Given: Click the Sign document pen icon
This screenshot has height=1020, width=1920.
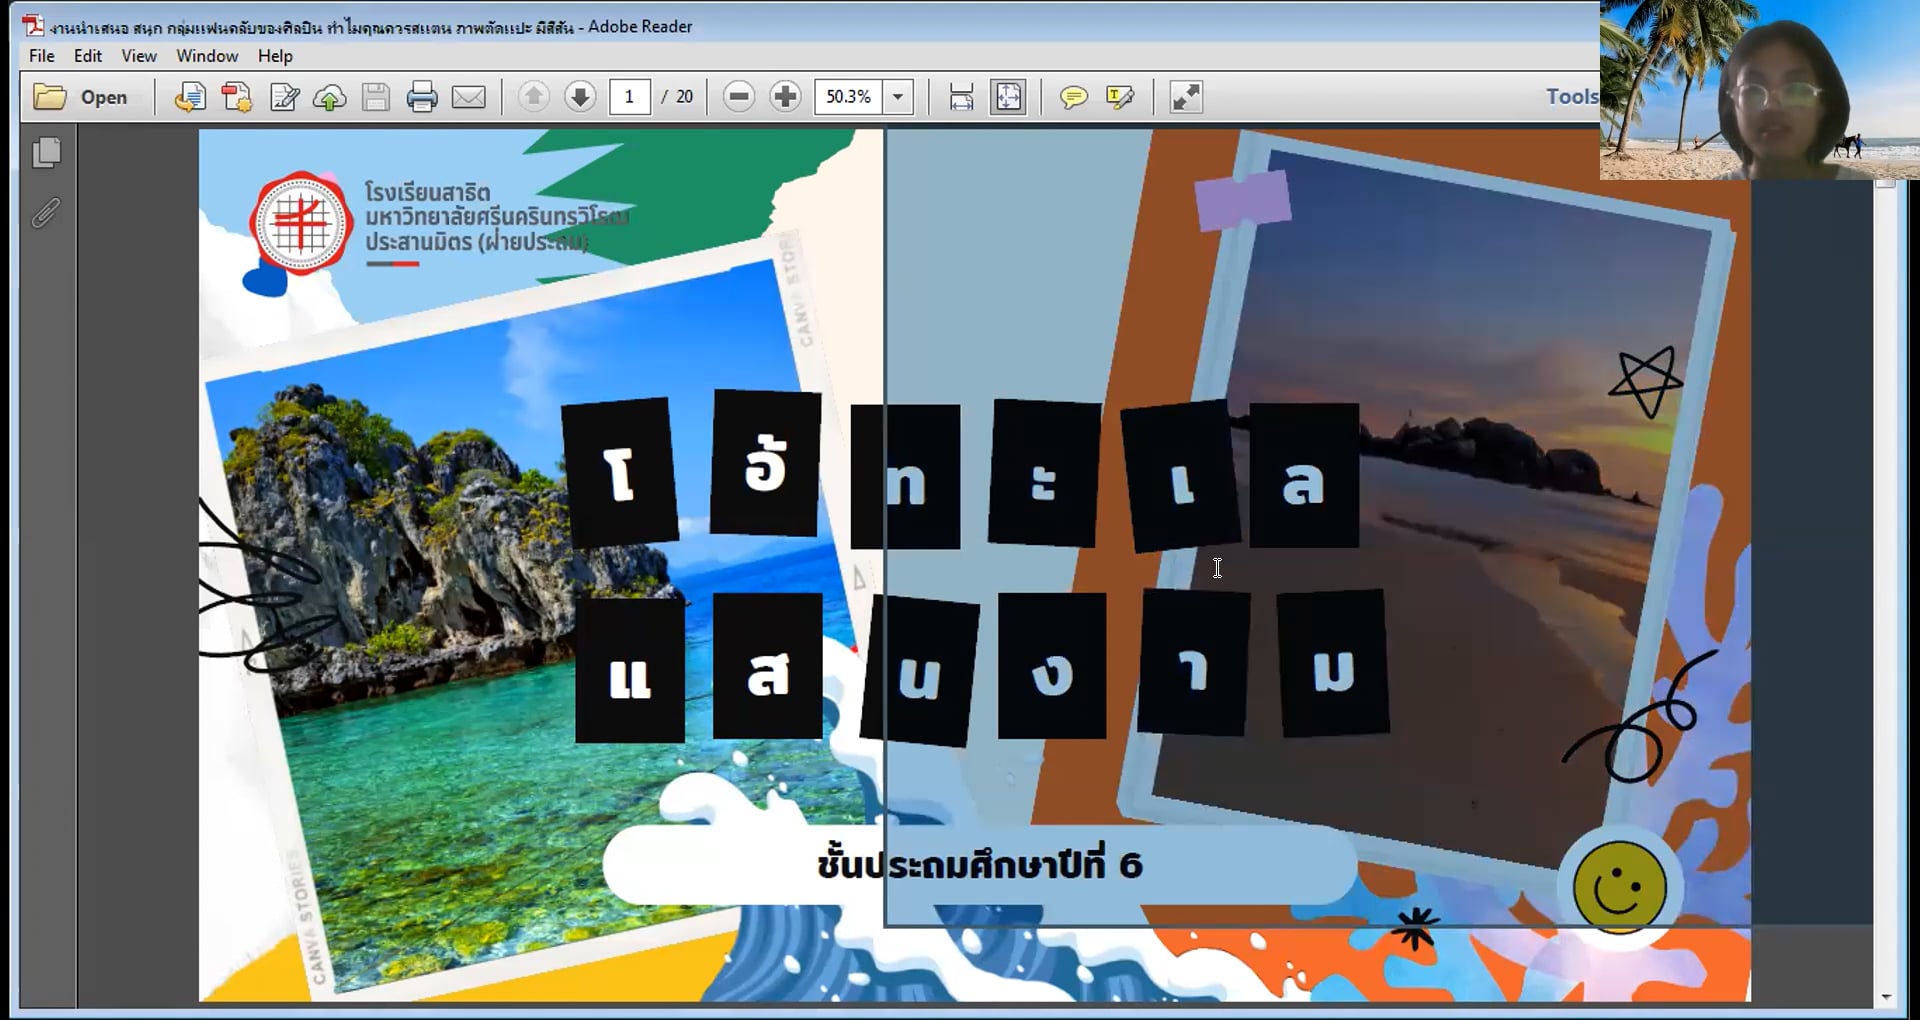Looking at the screenshot, I should point(284,97).
